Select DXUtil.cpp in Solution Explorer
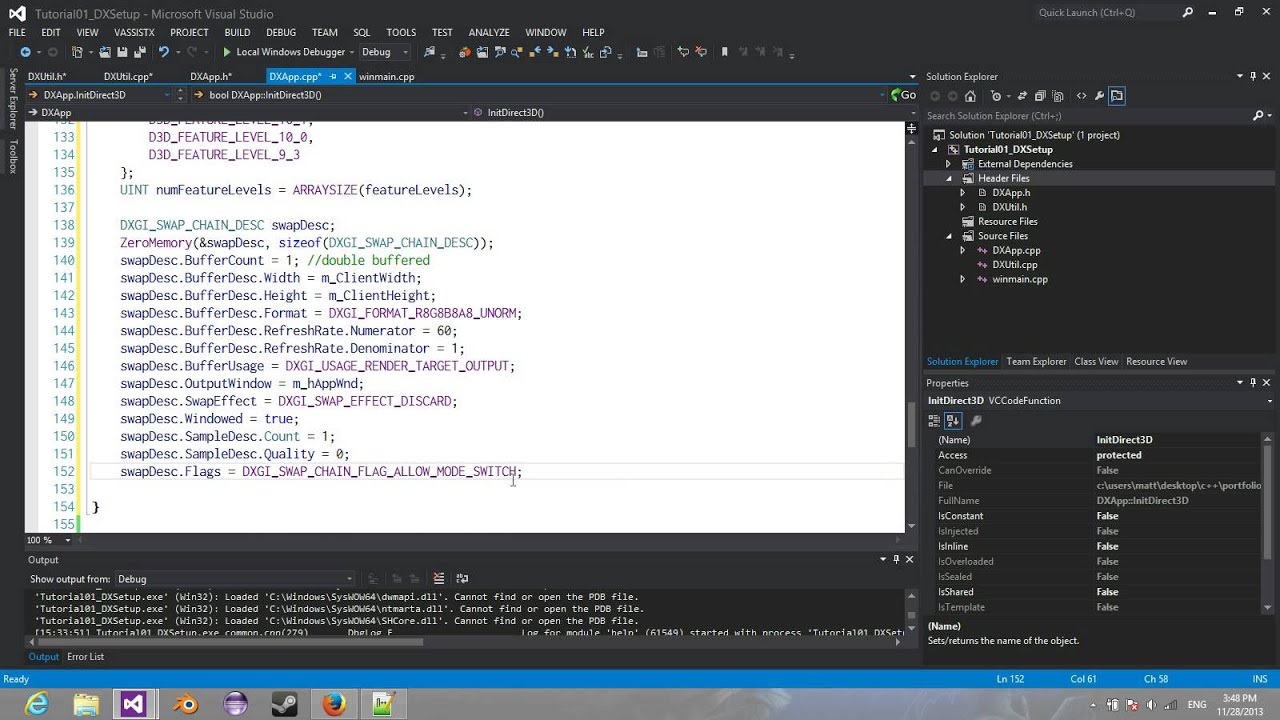 pyautogui.click(x=1014, y=265)
